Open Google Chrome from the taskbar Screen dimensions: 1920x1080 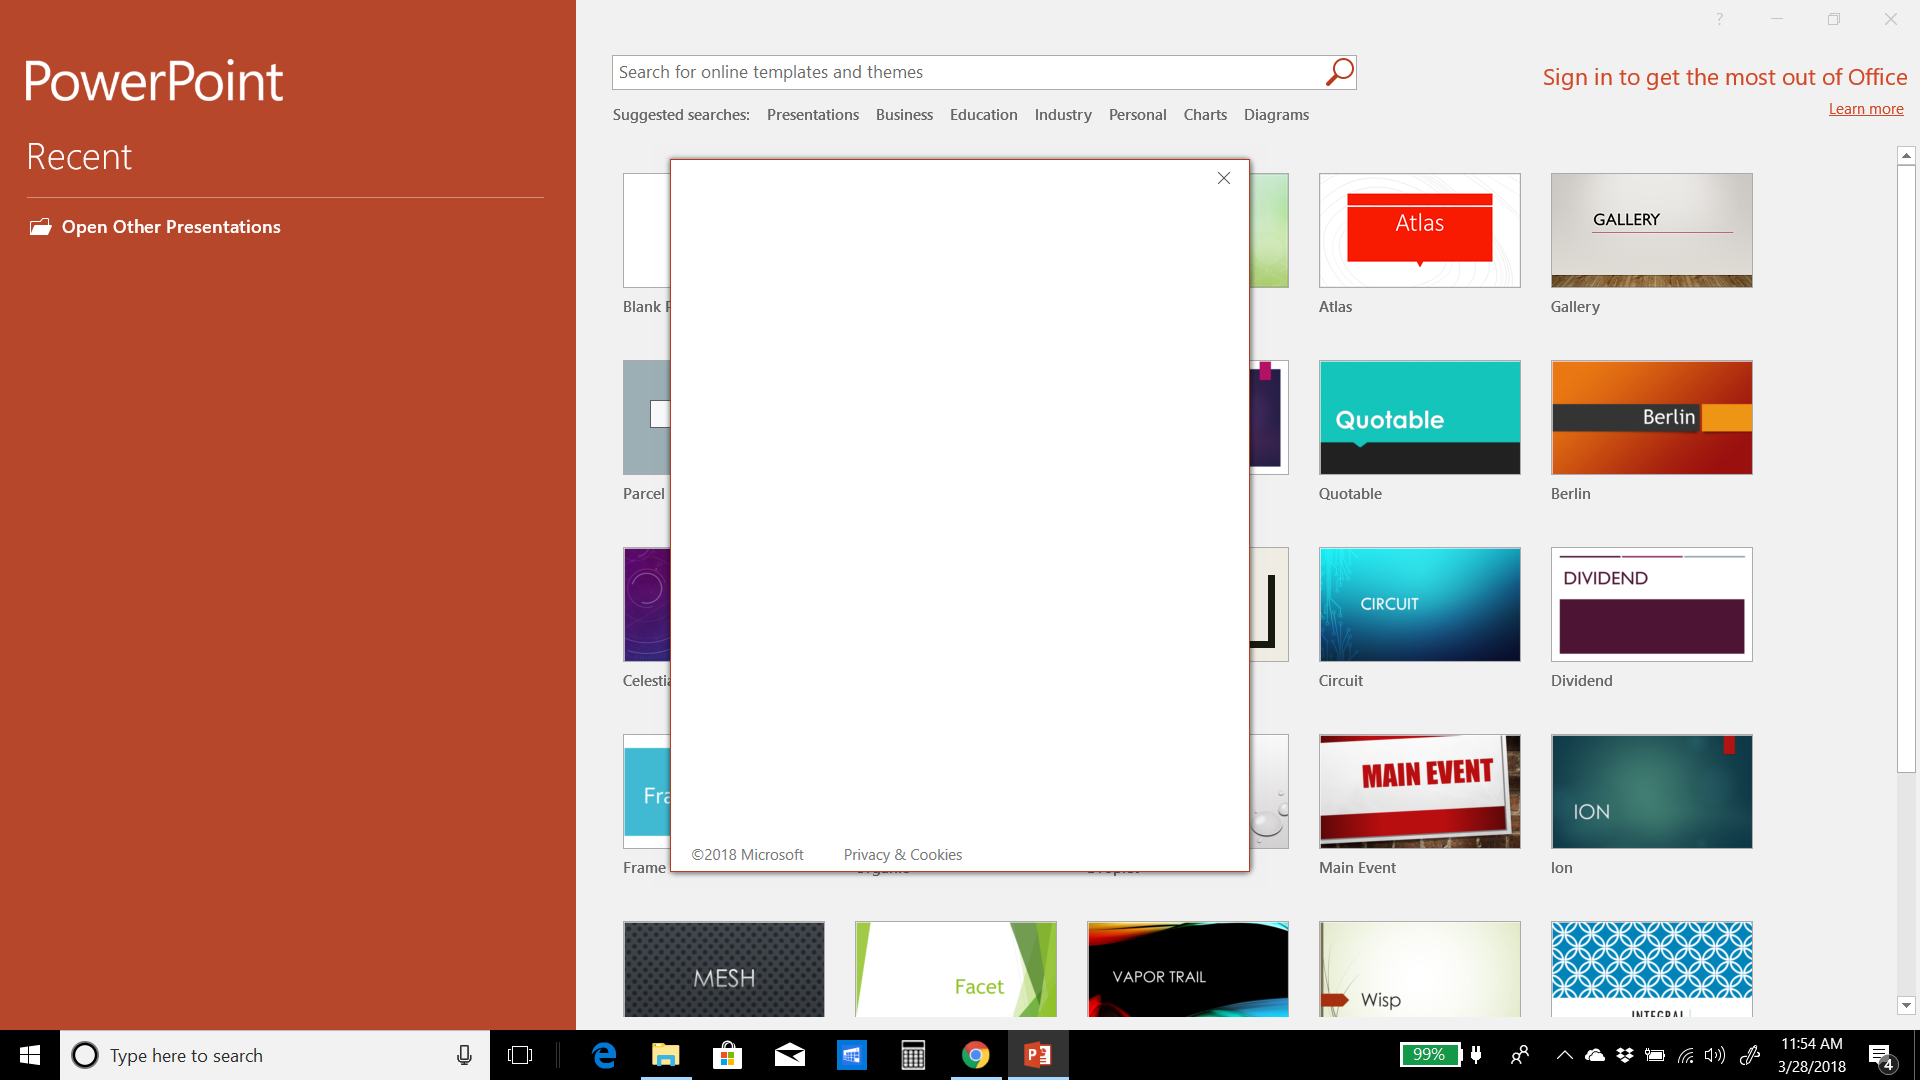975,1055
